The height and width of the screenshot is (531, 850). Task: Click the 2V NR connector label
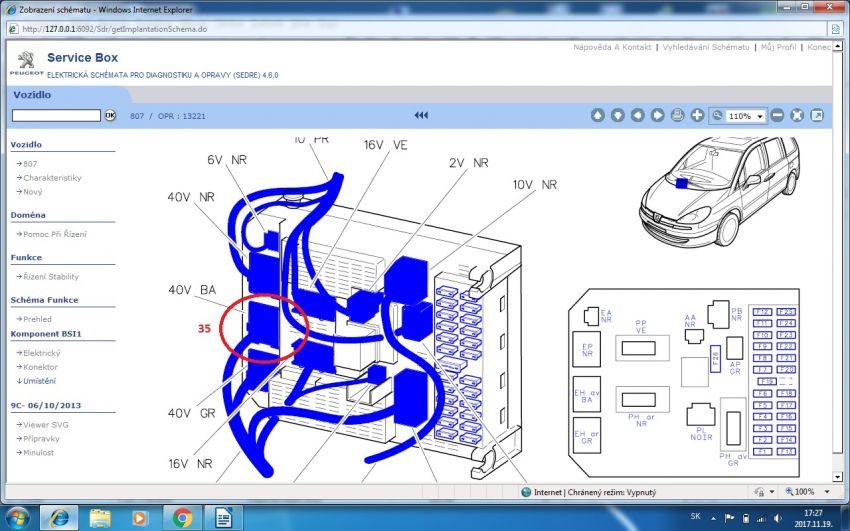468,163
